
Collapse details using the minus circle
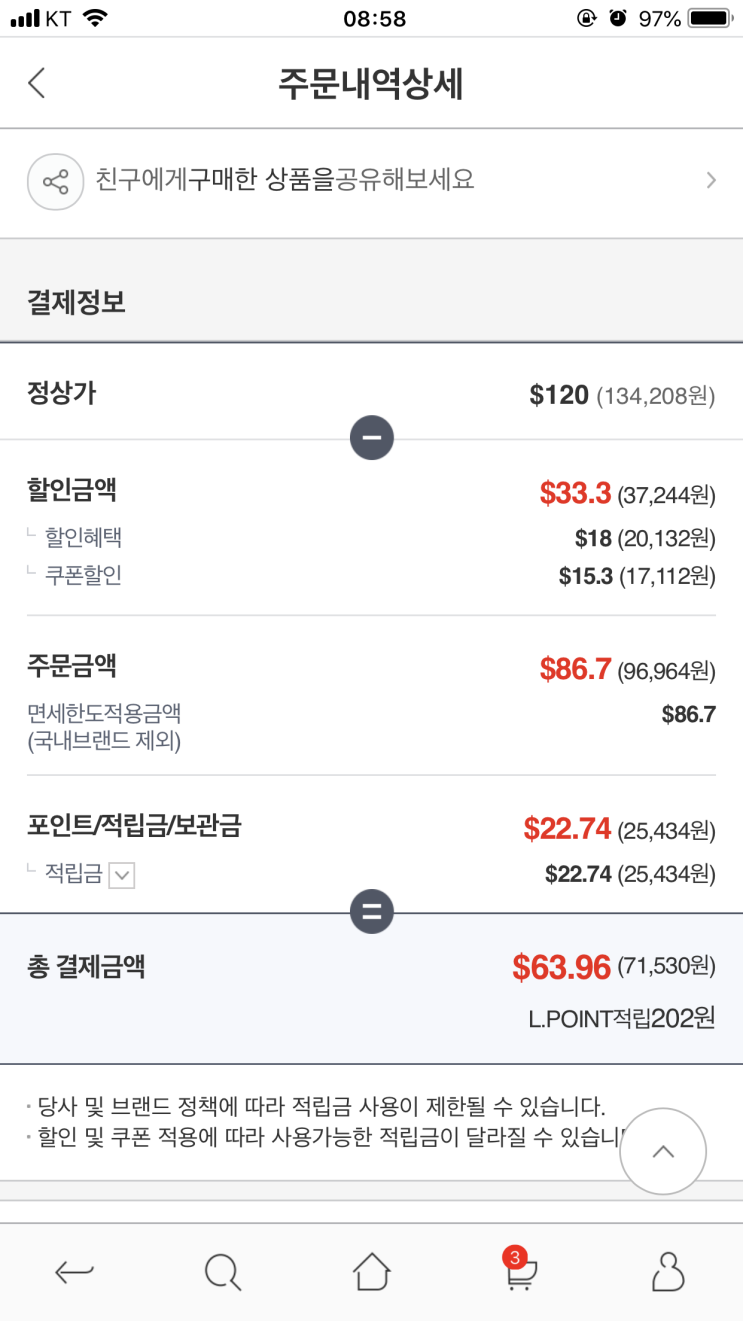(x=372, y=438)
